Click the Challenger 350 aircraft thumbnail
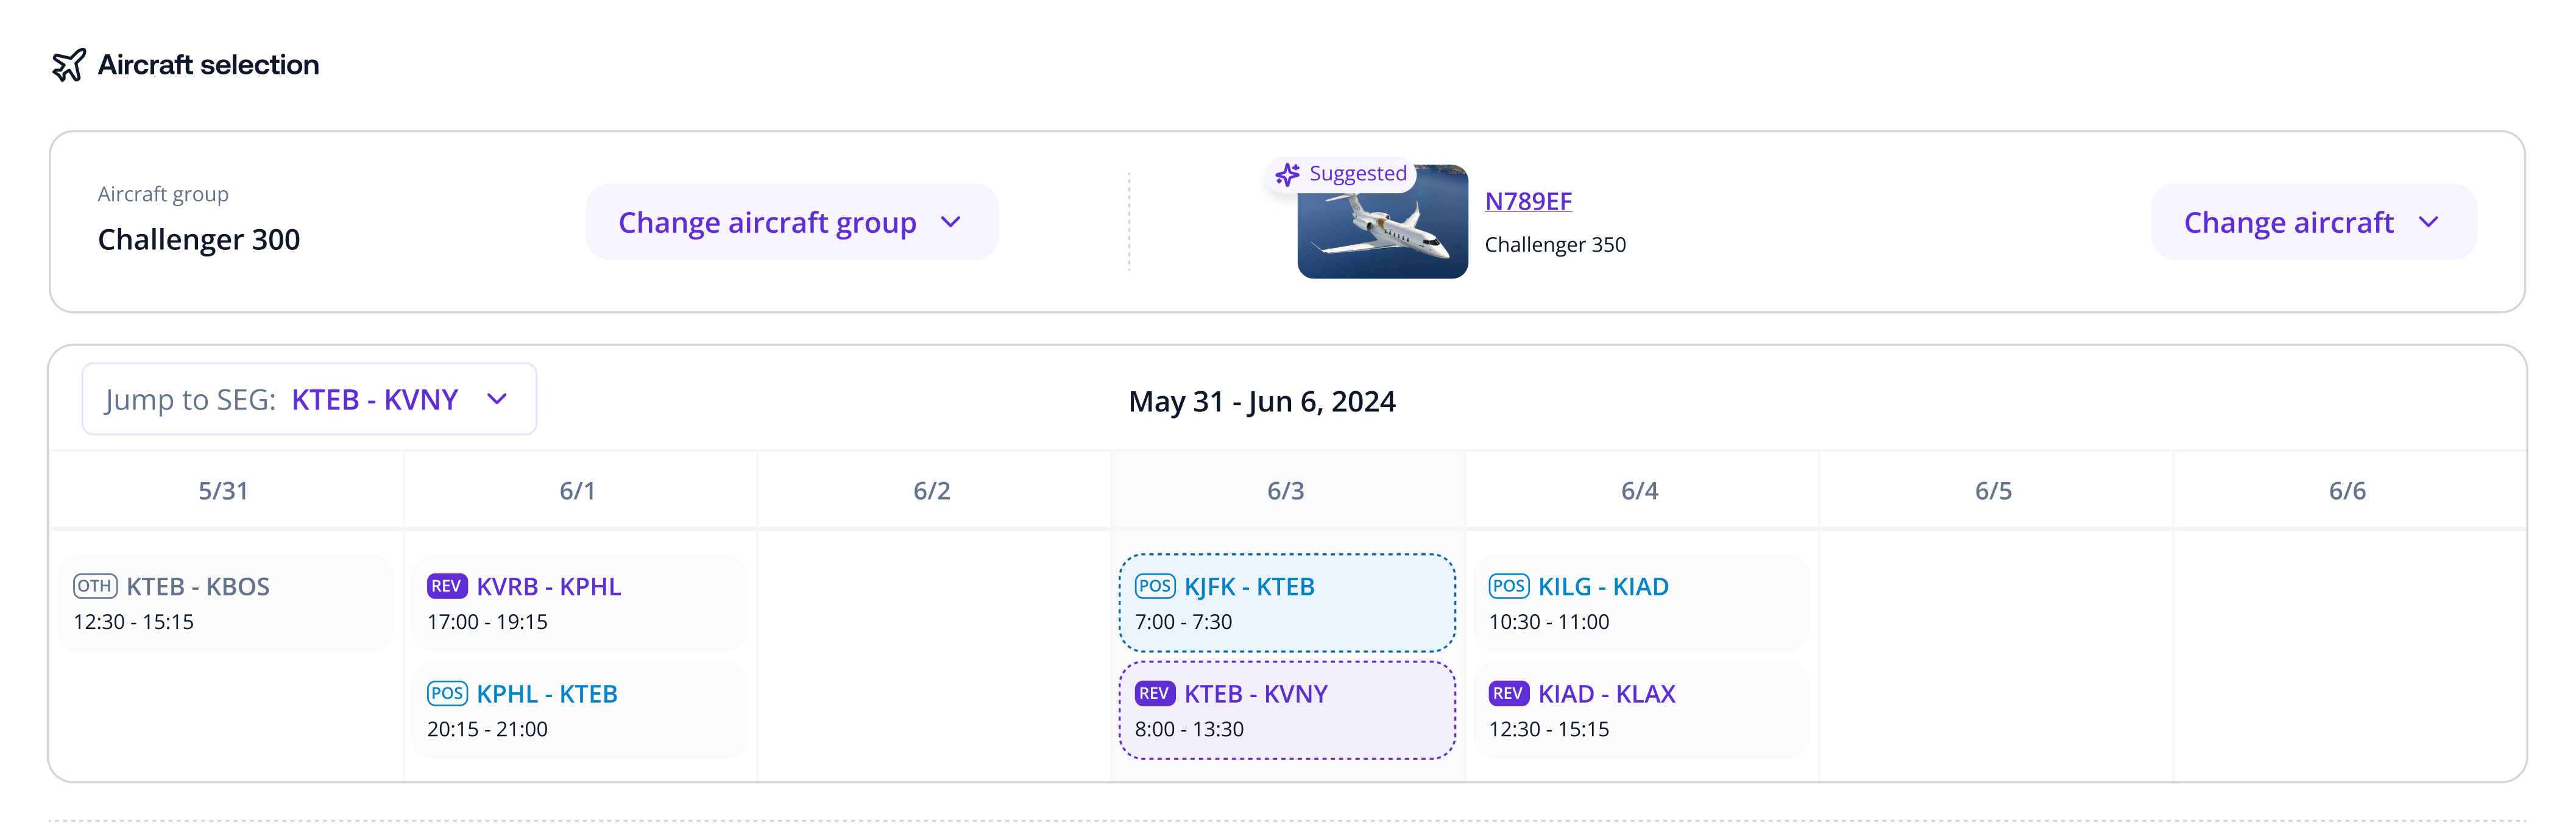 (x=1383, y=222)
